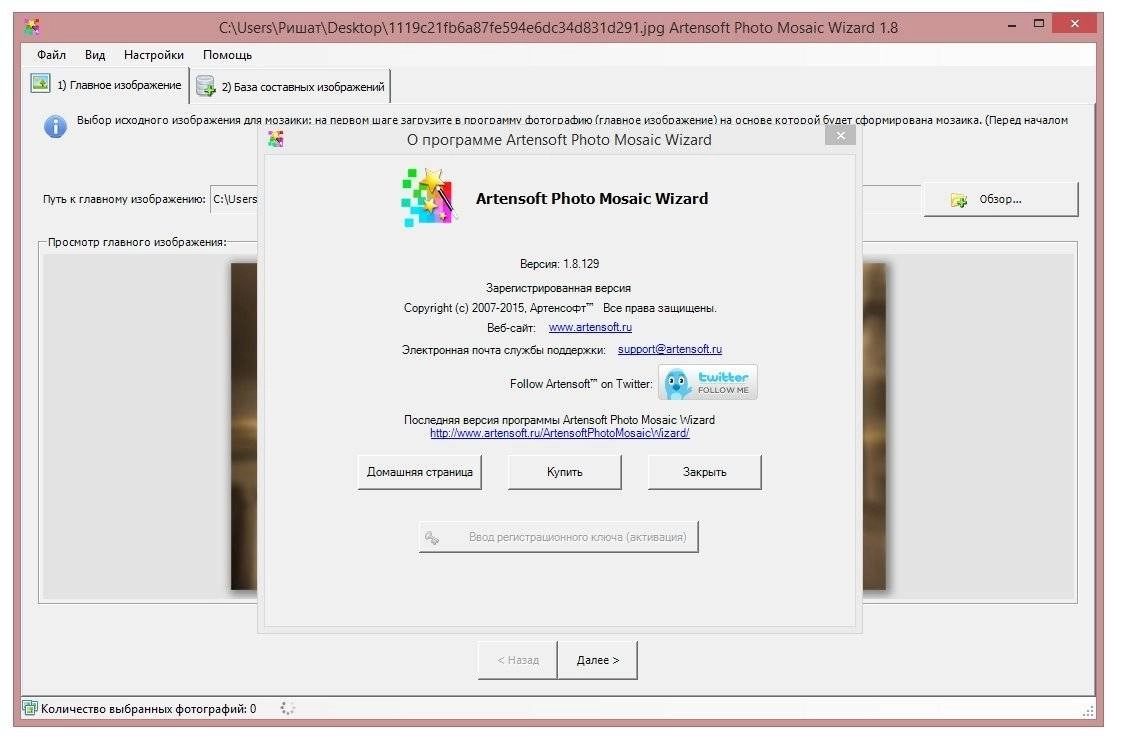Click the main image preview thumbnail

point(244,426)
